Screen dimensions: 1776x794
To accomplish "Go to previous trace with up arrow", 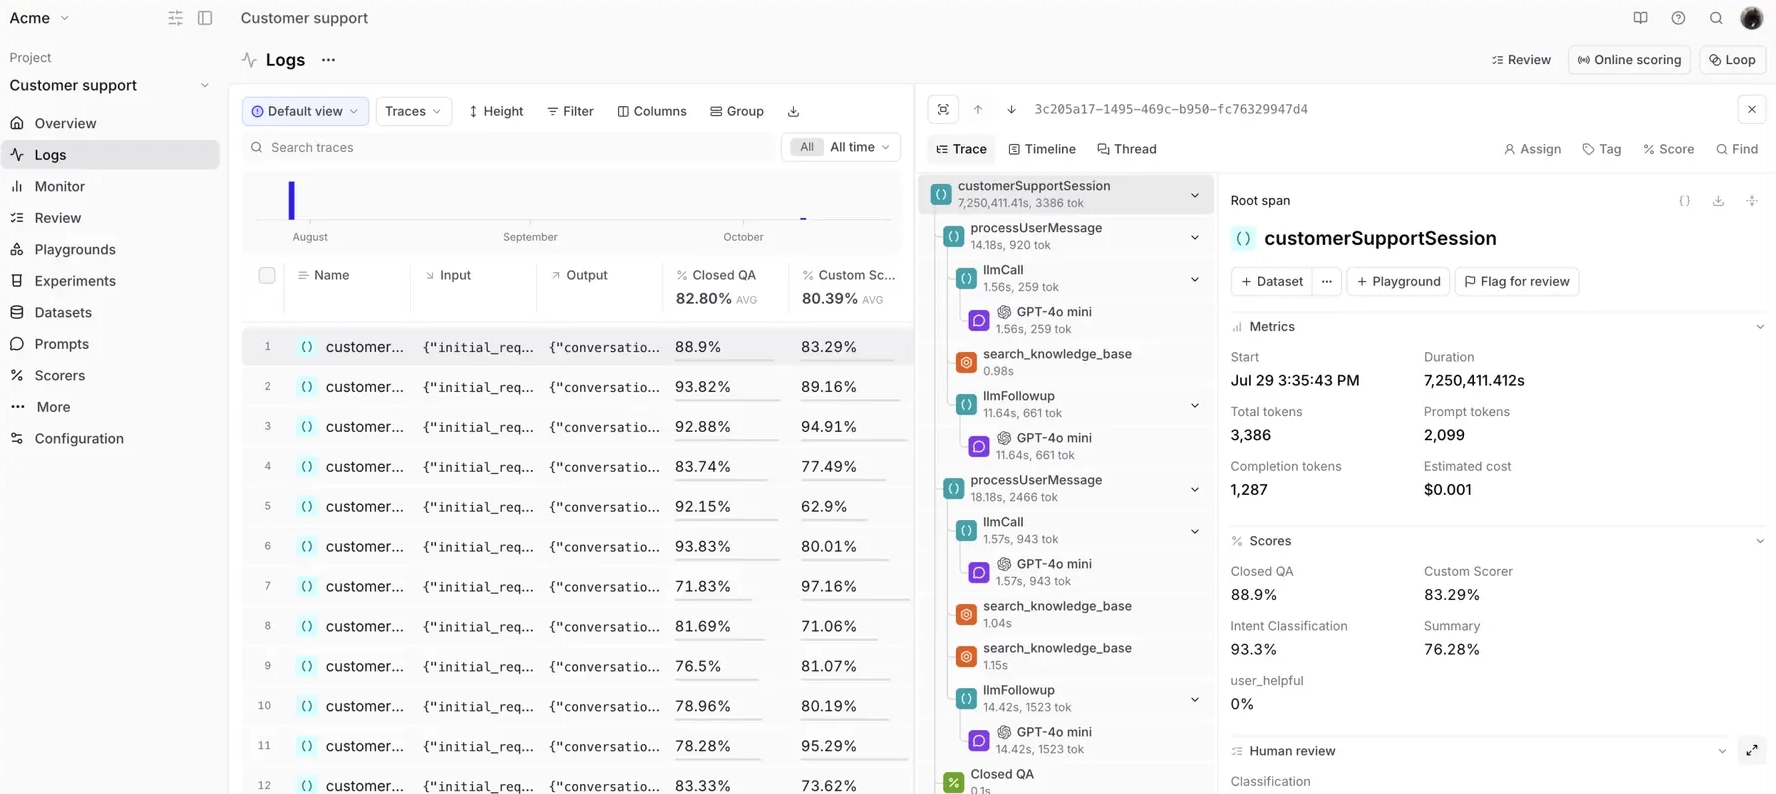I will [978, 109].
